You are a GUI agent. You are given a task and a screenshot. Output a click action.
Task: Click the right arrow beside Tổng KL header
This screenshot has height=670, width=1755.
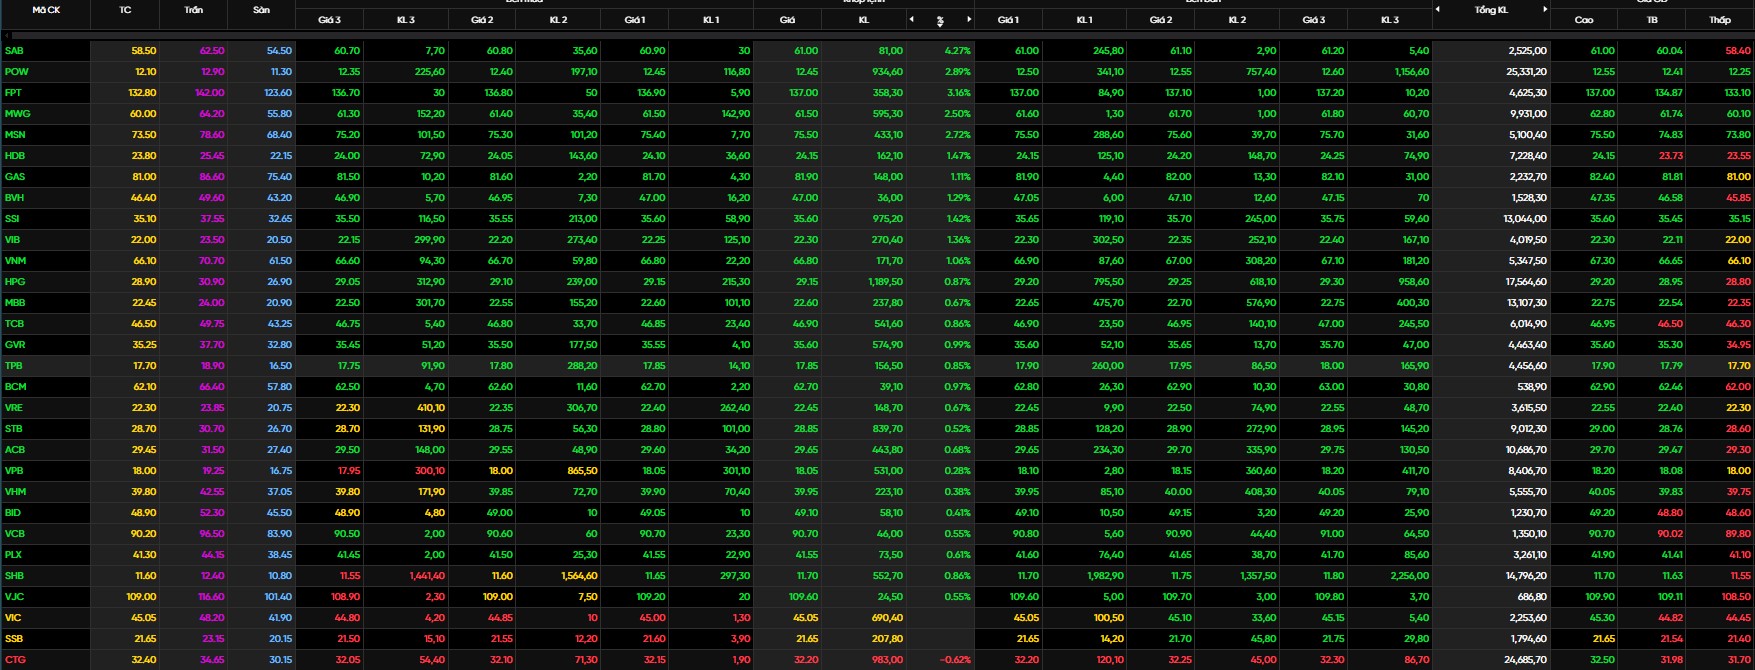1545,9
